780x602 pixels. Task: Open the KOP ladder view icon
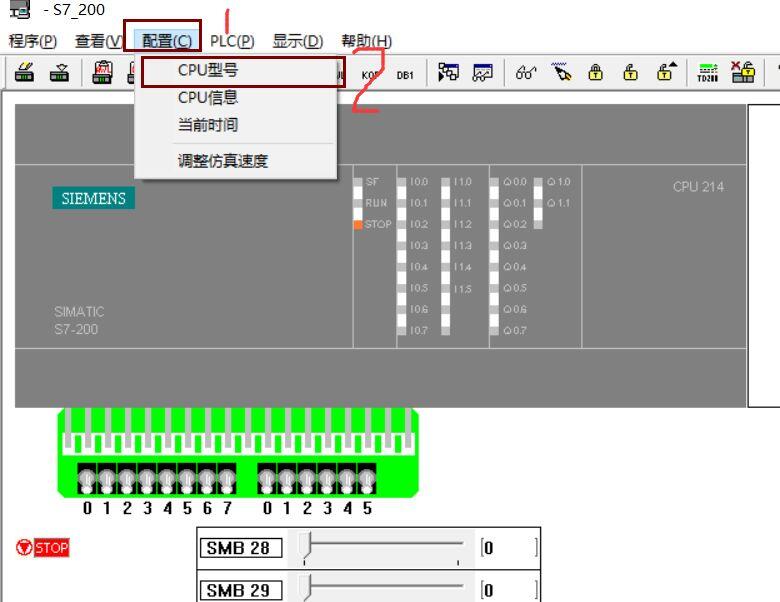[371, 75]
